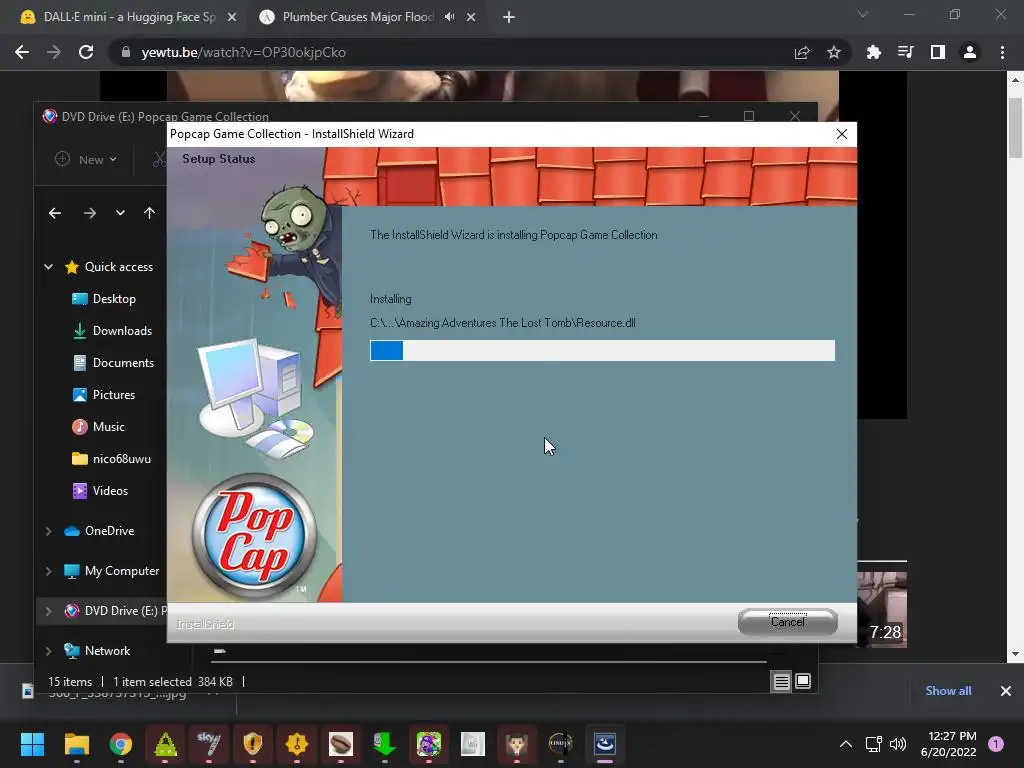This screenshot has height=768, width=1024.
Task: Go forward in File Explorer
Action: (x=89, y=213)
